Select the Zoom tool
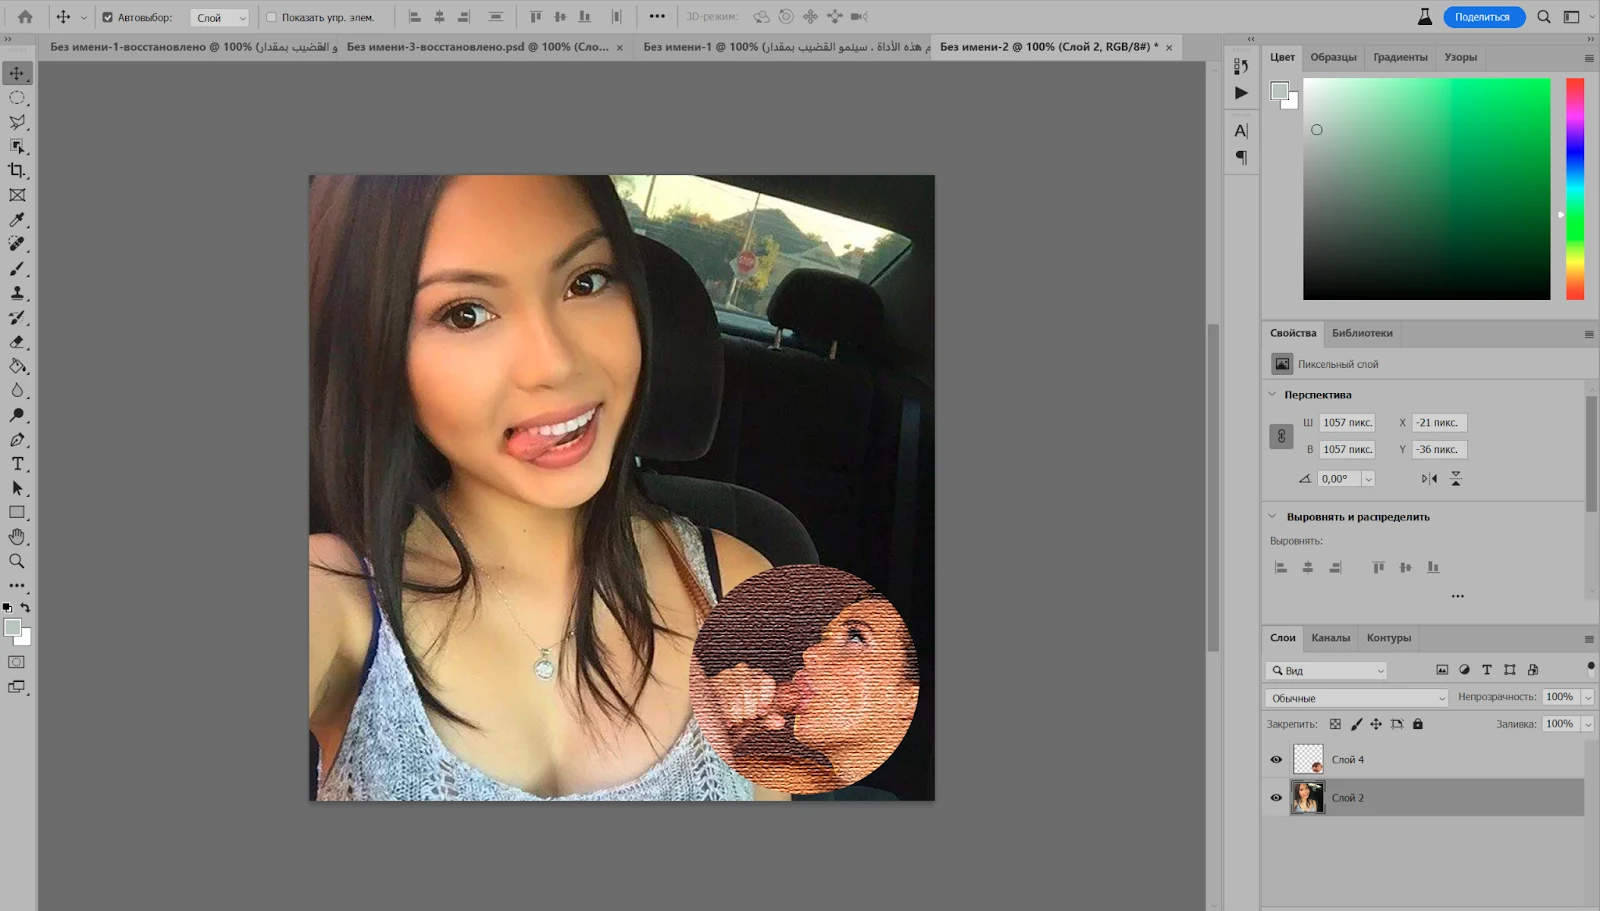 coord(17,561)
